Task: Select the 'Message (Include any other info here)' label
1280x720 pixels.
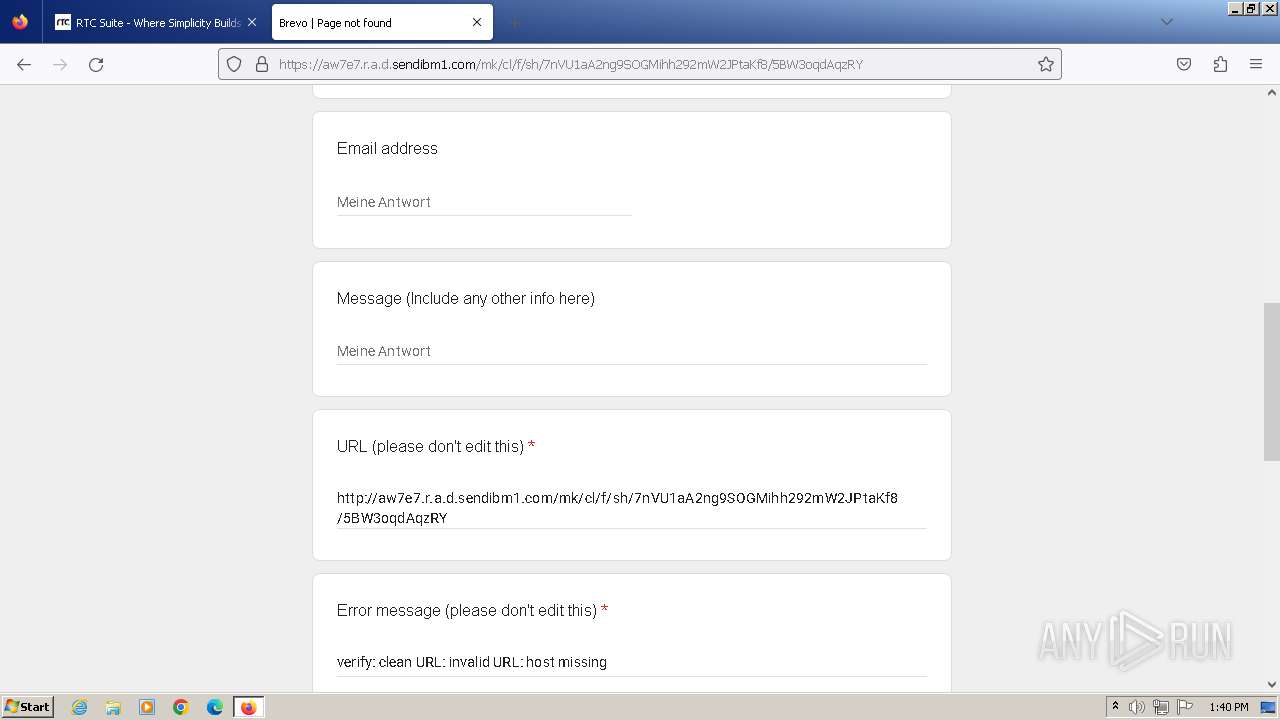Action: 466,298
